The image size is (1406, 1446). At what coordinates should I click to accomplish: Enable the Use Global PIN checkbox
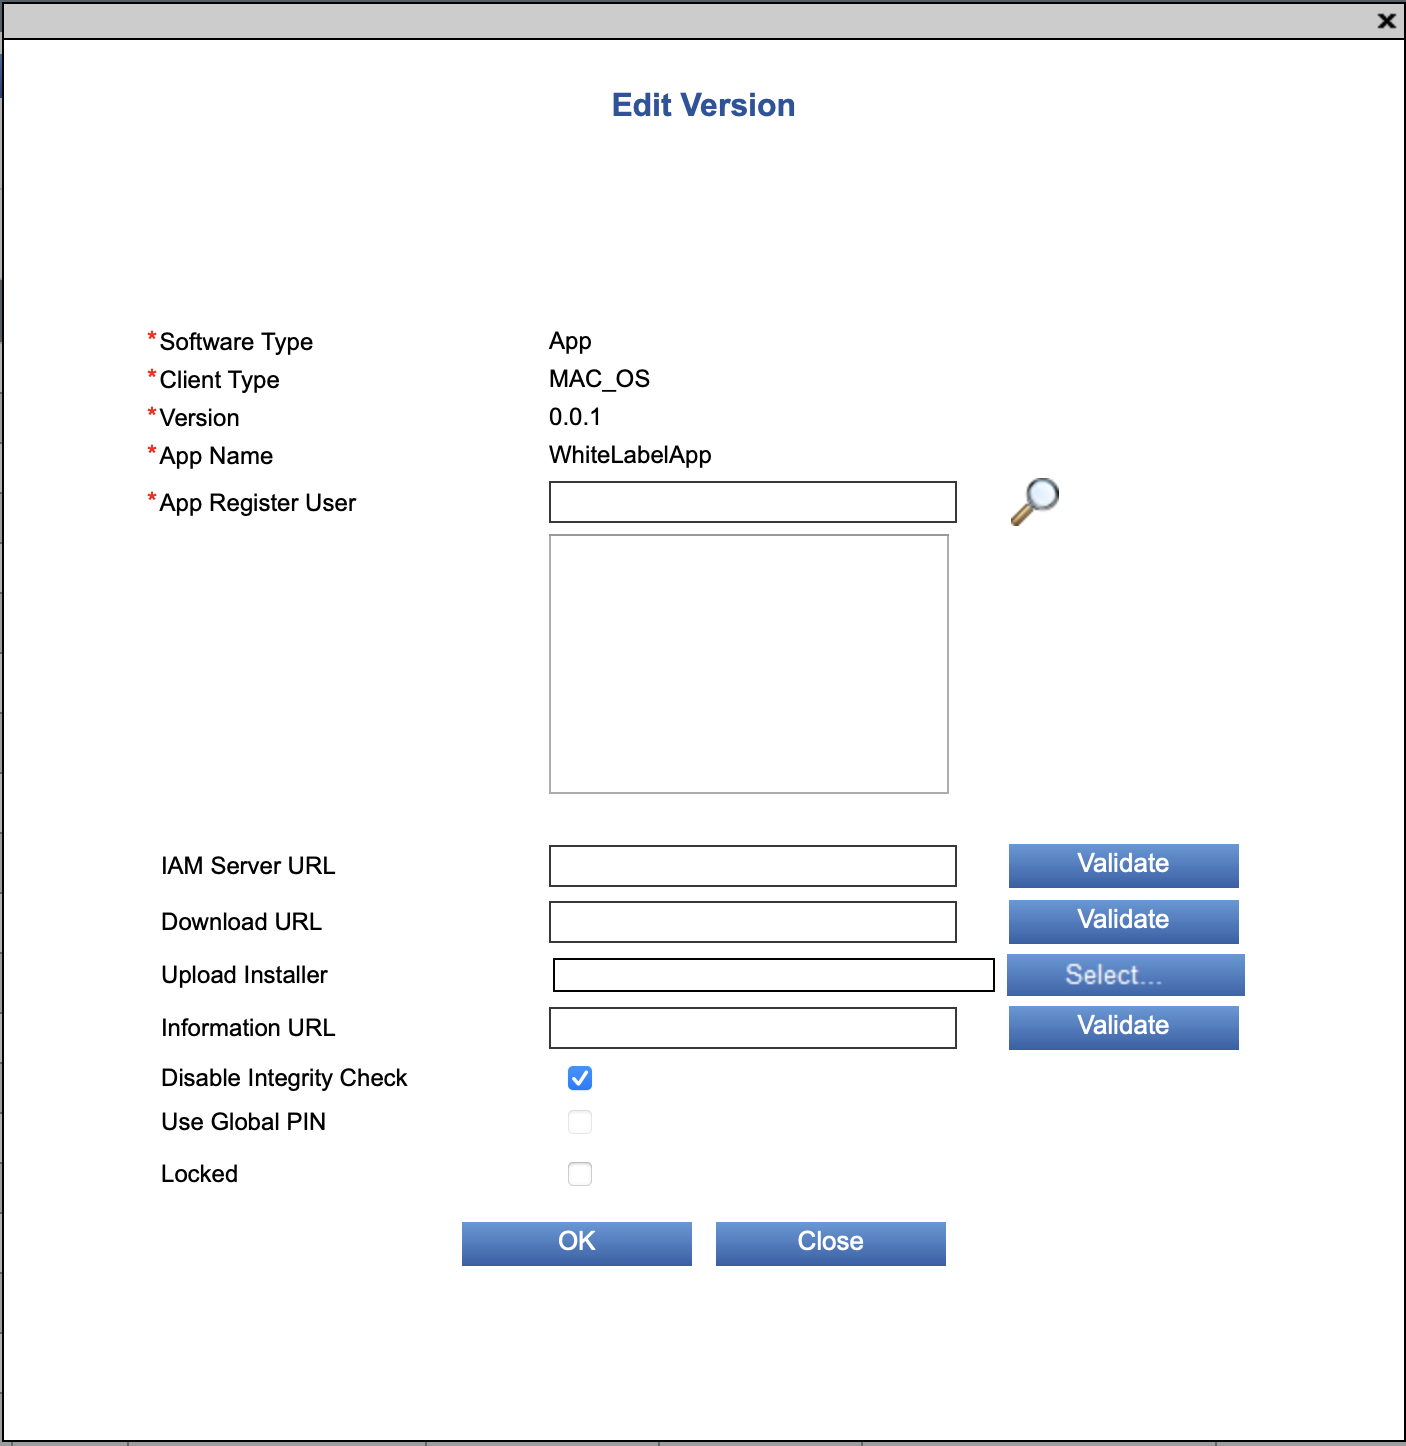click(580, 1122)
